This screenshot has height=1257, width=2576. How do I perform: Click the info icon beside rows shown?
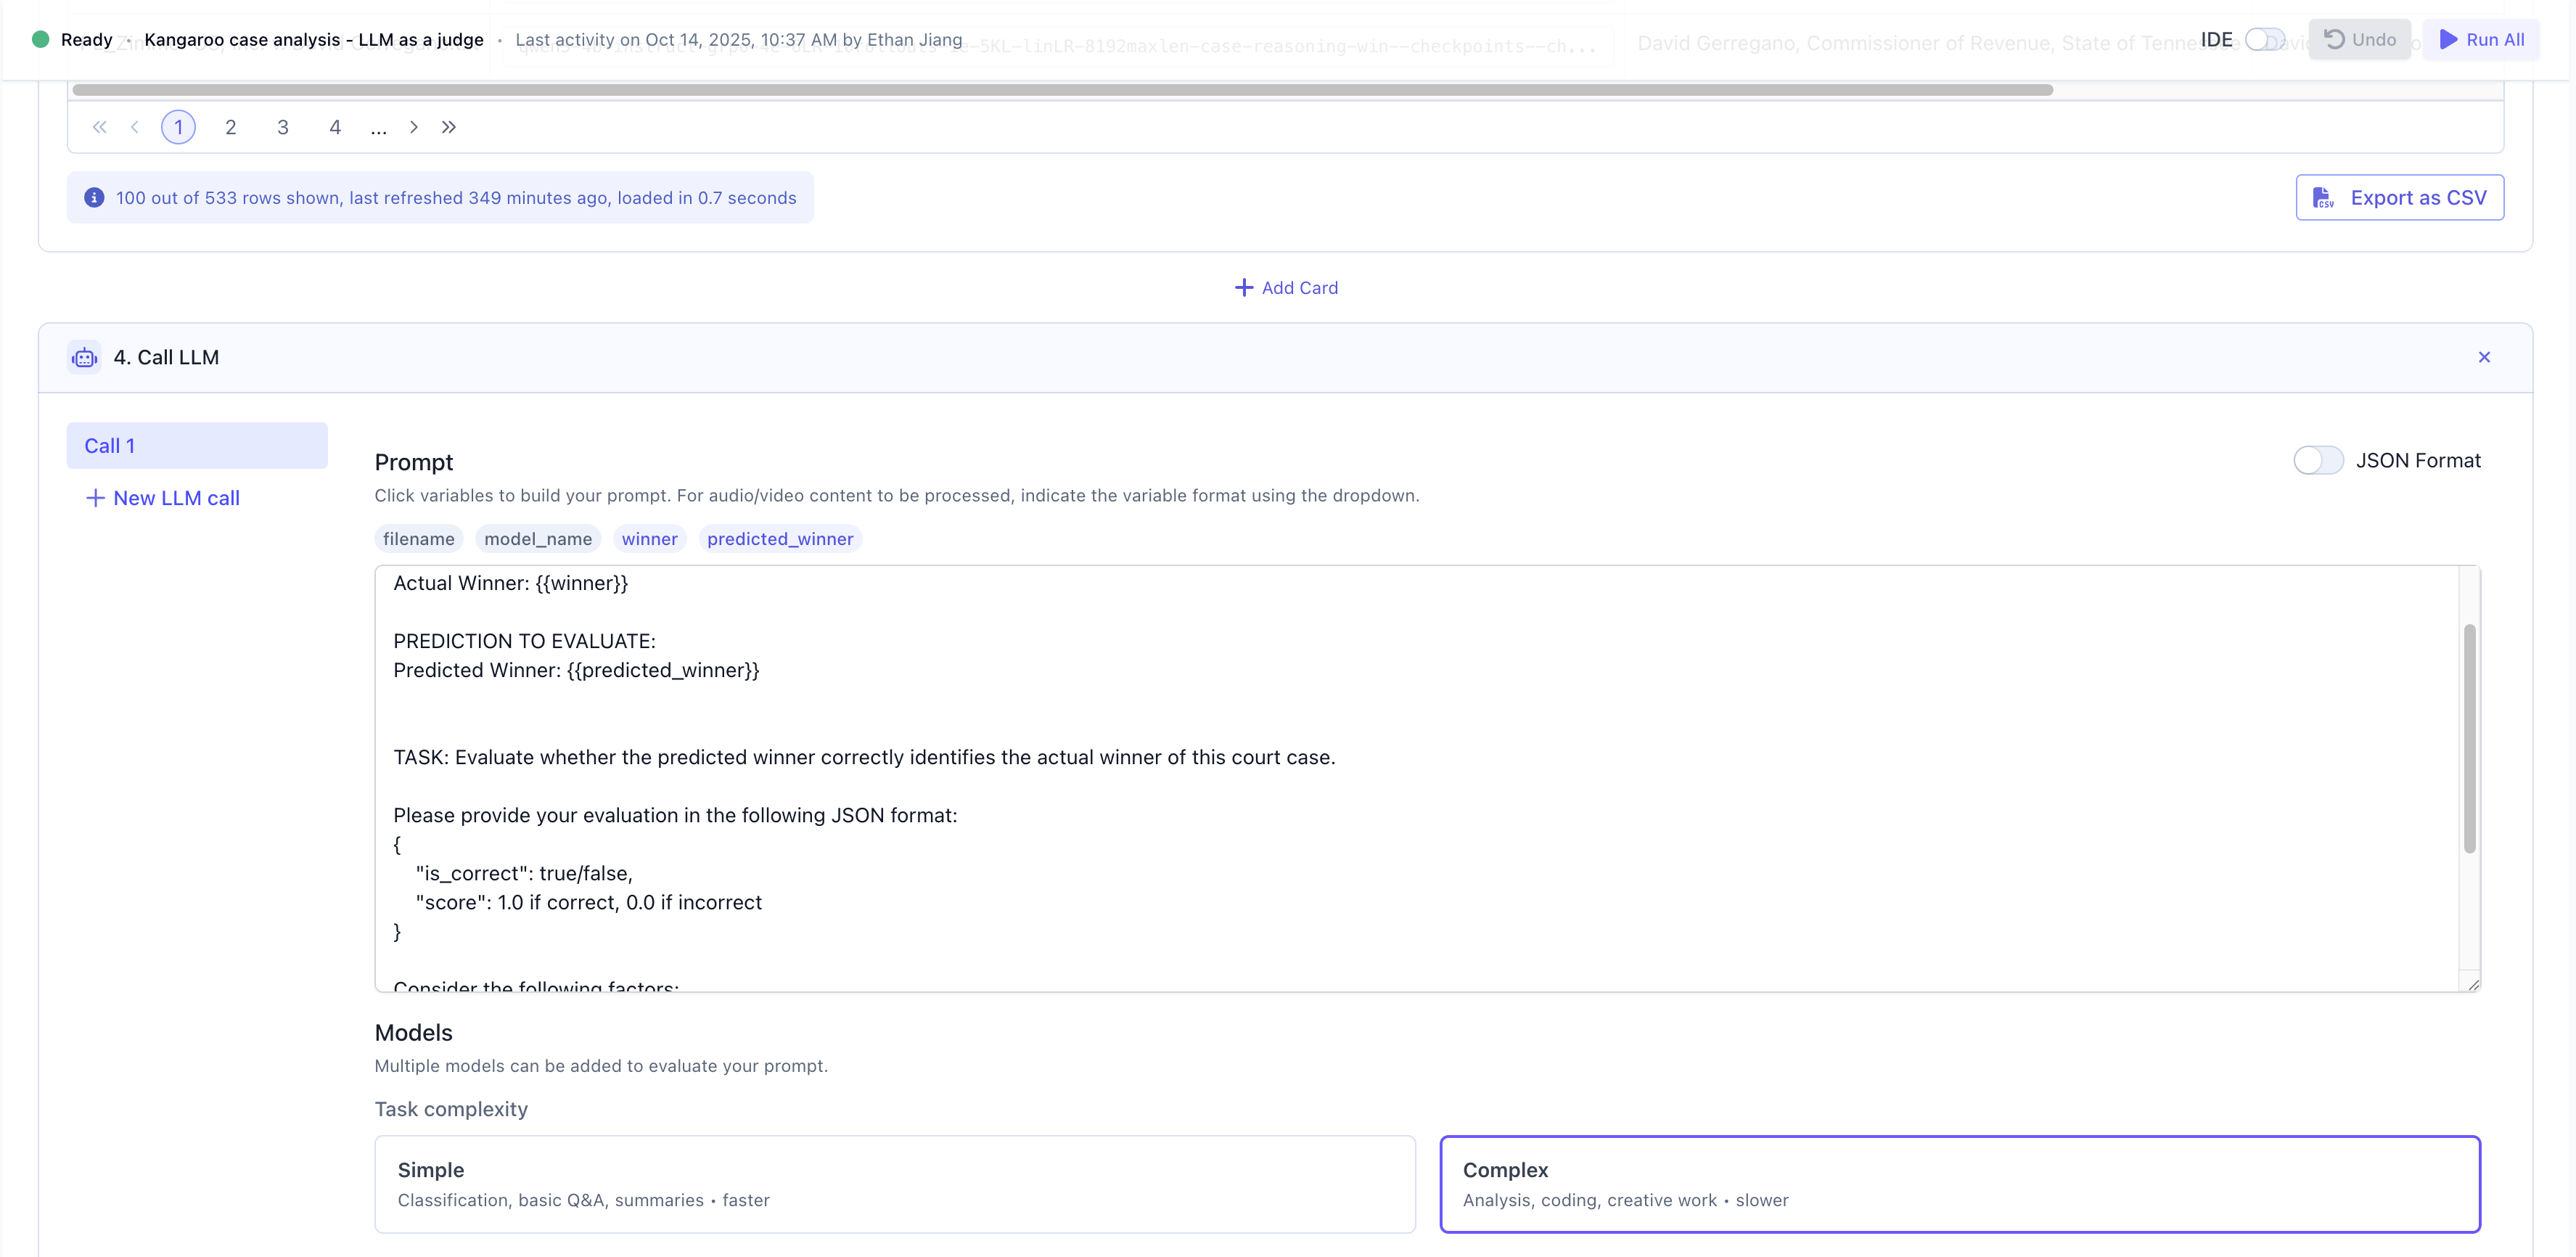pos(94,197)
